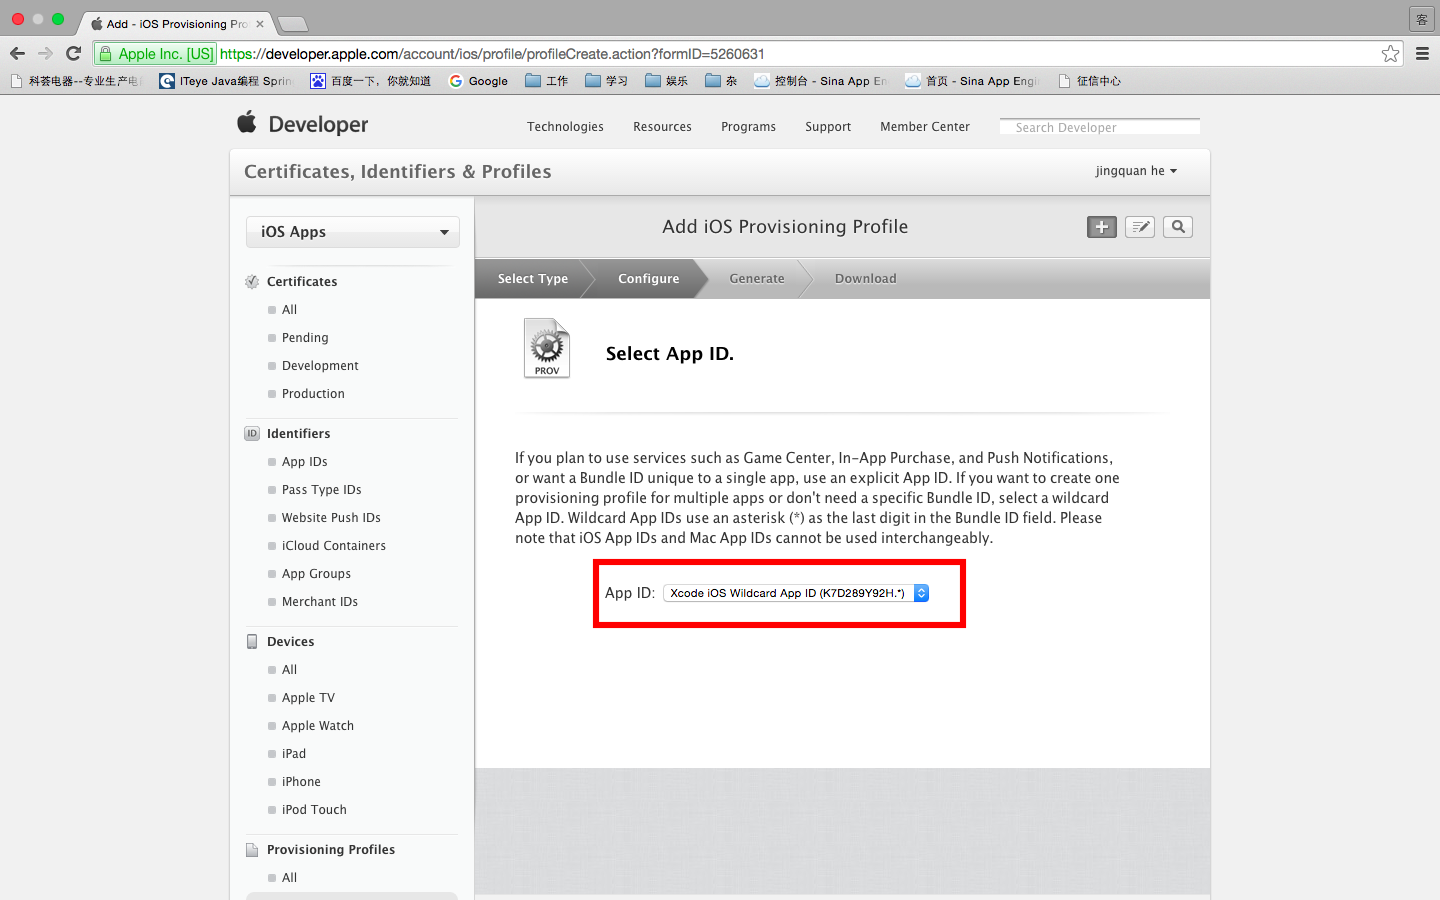Open the iOS Apps platform dropdown
1440x900 pixels.
pyautogui.click(x=353, y=232)
